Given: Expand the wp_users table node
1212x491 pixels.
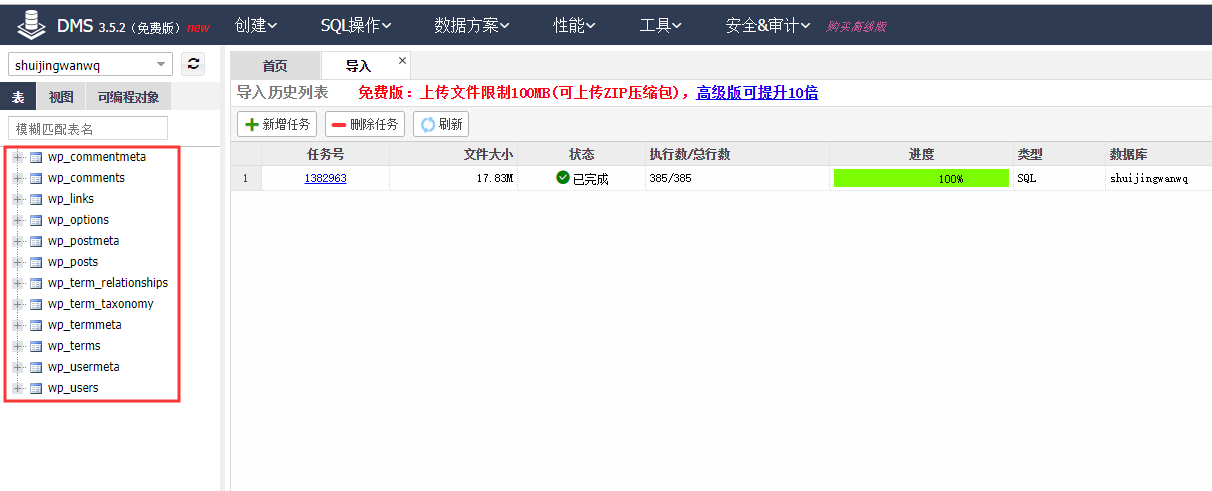Looking at the screenshot, I should 18,388.
